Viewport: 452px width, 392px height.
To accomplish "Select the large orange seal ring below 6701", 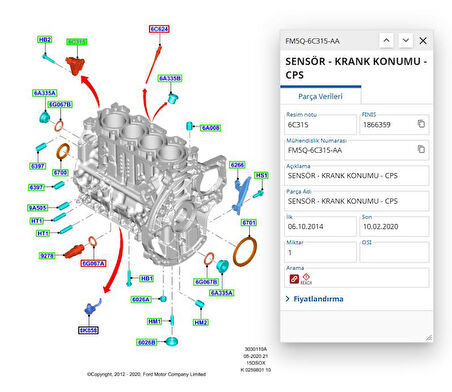I will pos(245,252).
